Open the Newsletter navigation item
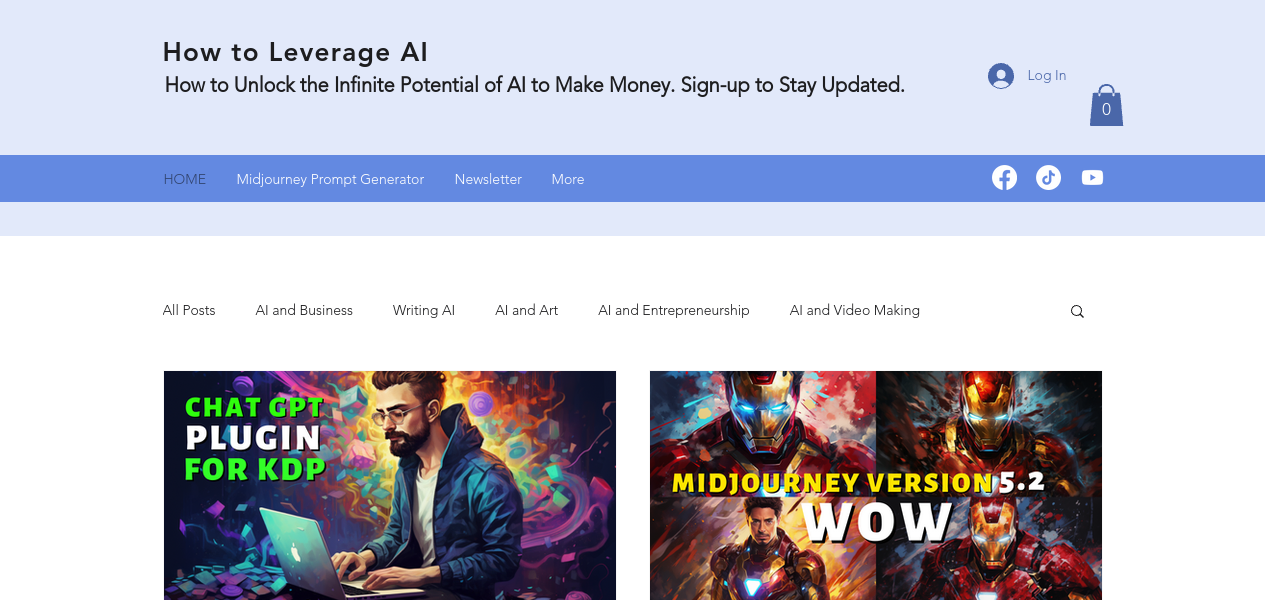Image resolution: width=1280 pixels, height=600 pixels. [x=488, y=179]
